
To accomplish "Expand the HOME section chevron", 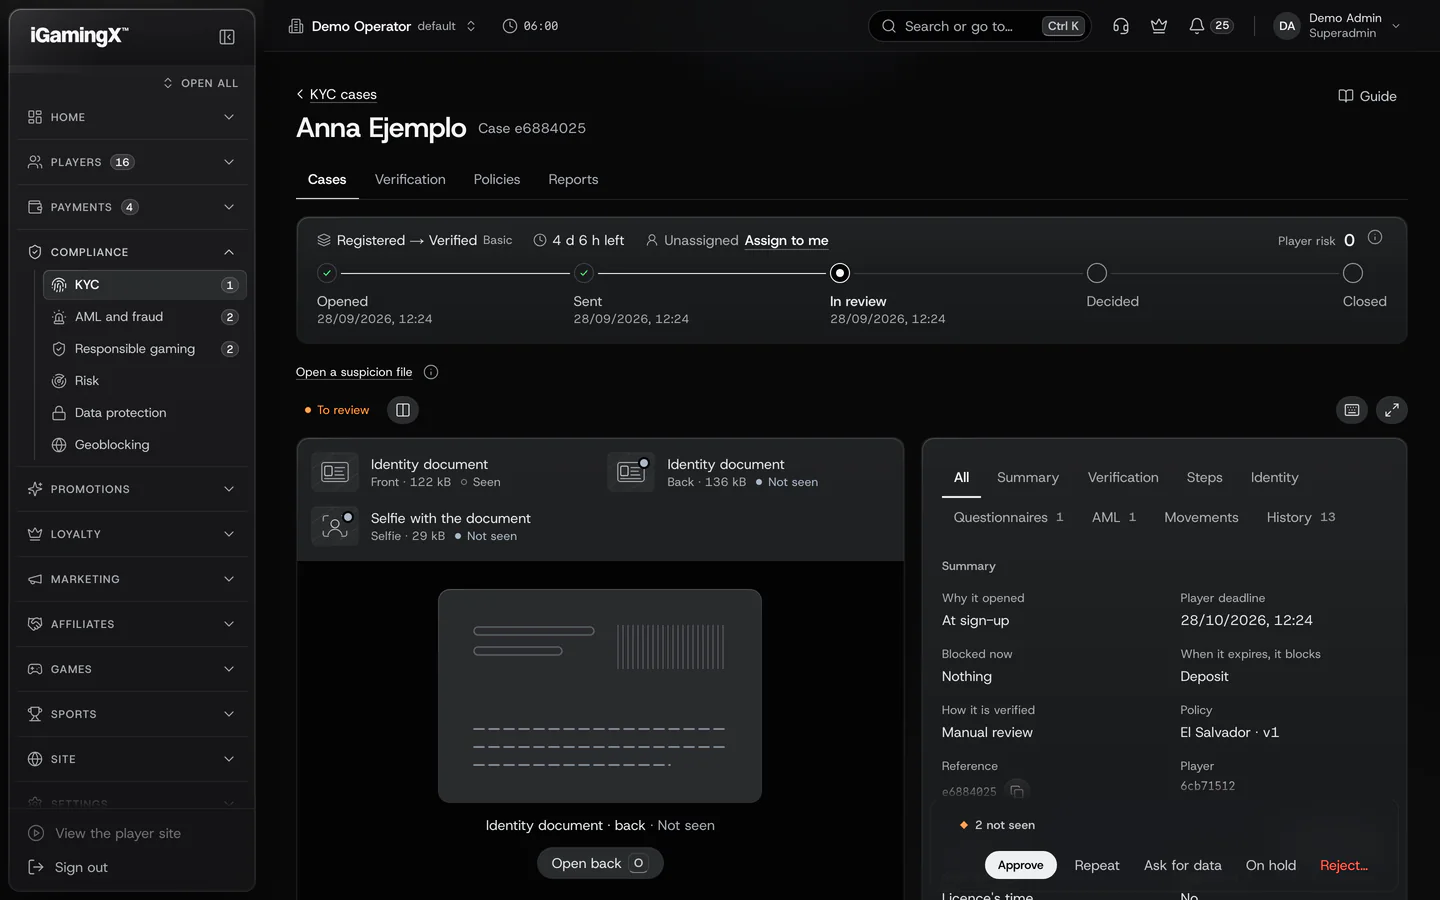I will click(229, 117).
